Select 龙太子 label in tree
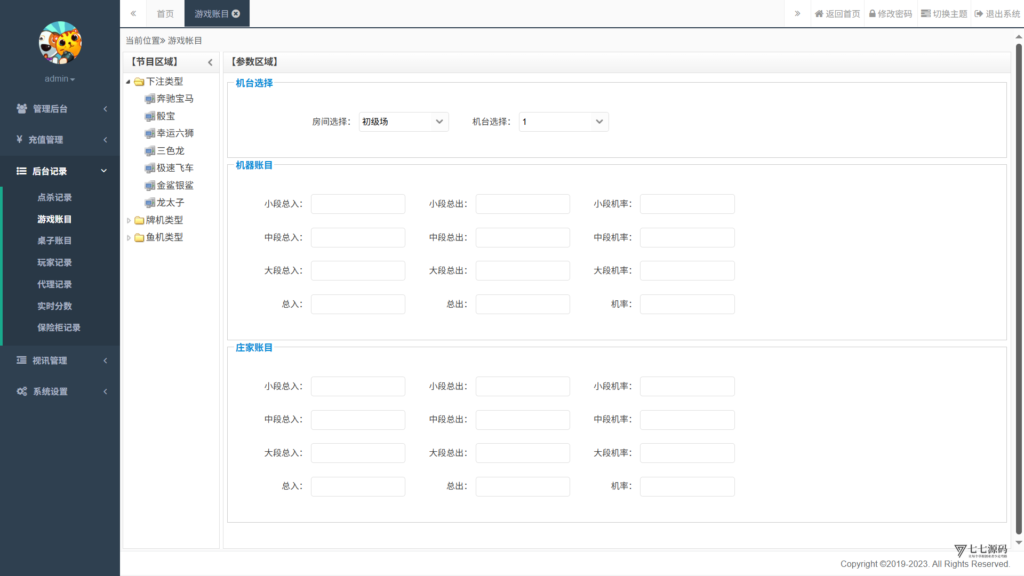Screen dimensions: 1024x576 point(170,202)
